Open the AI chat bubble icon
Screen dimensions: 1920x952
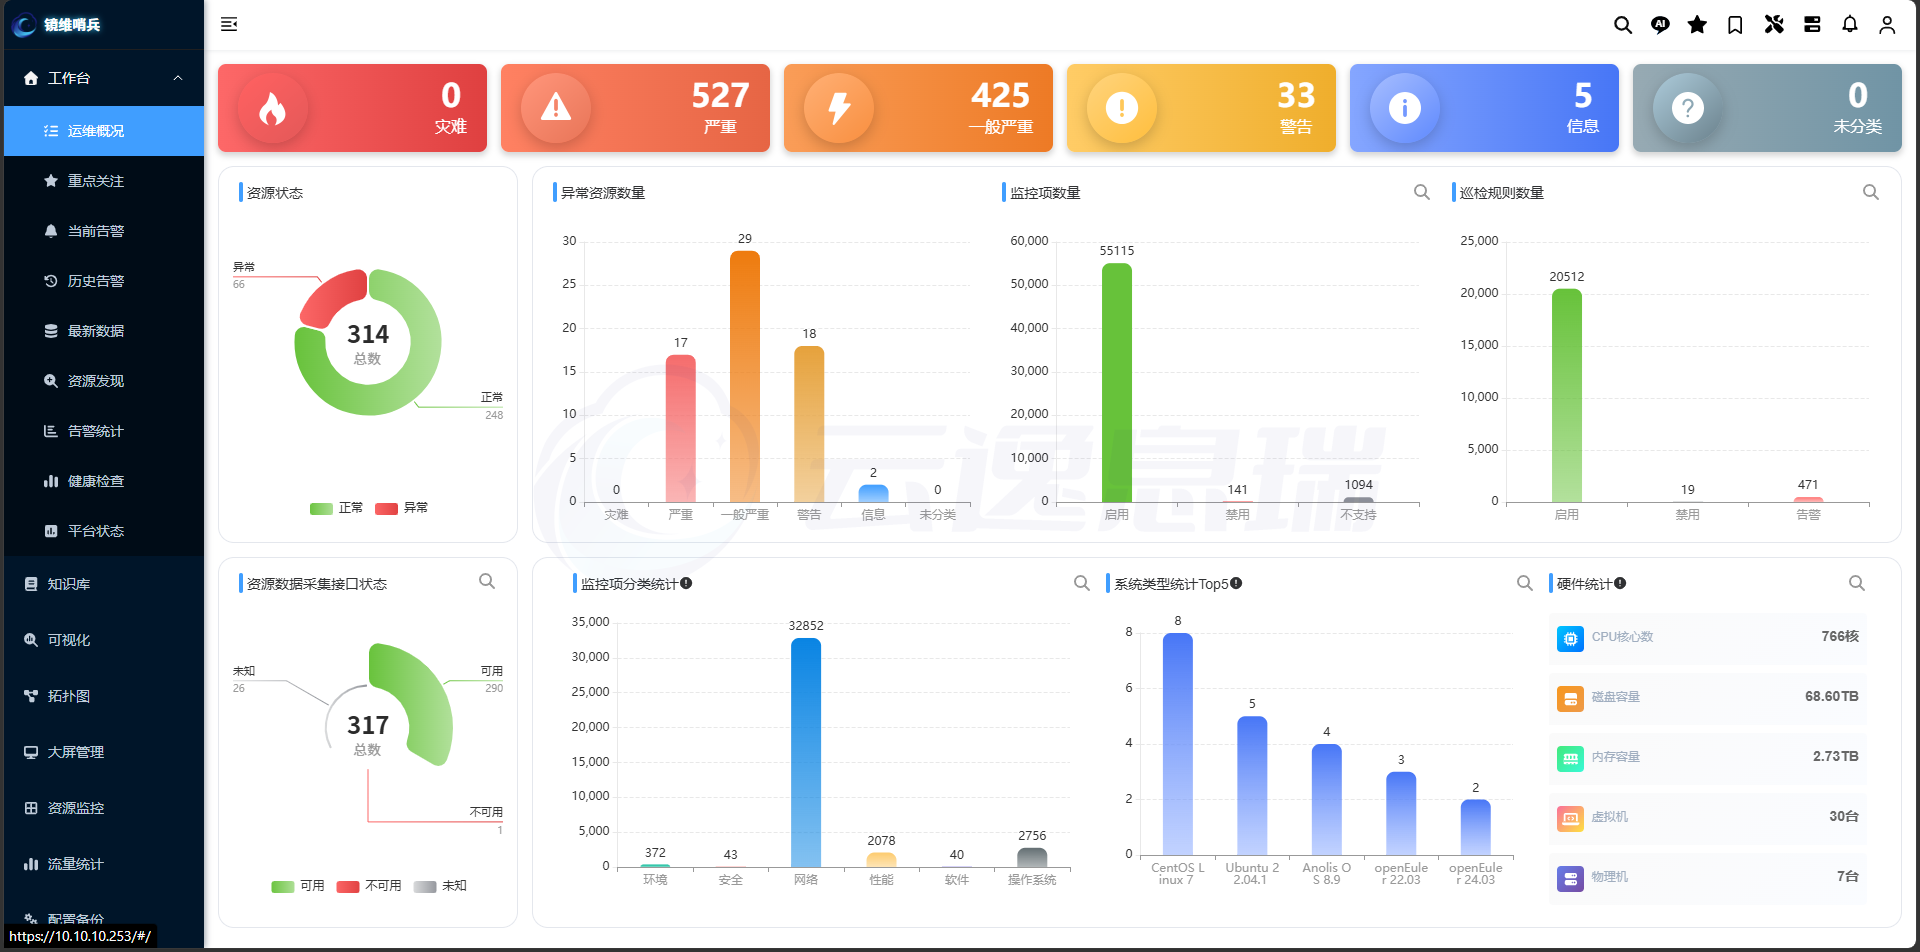[x=1660, y=25]
